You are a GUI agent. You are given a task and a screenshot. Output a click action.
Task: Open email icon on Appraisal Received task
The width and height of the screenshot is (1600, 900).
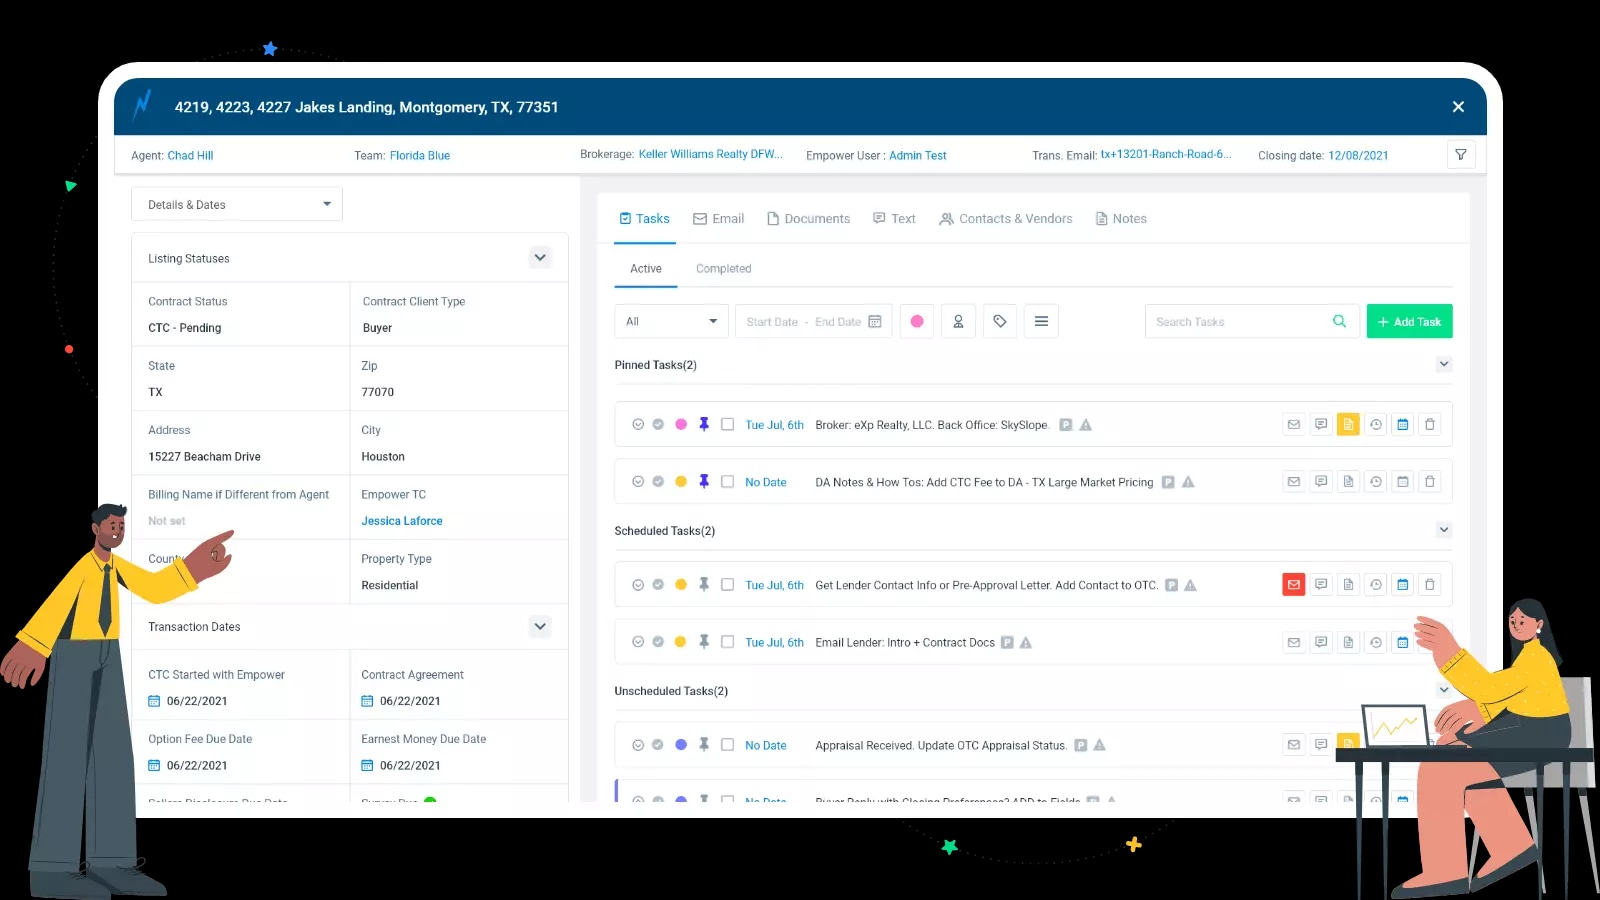pos(1294,744)
